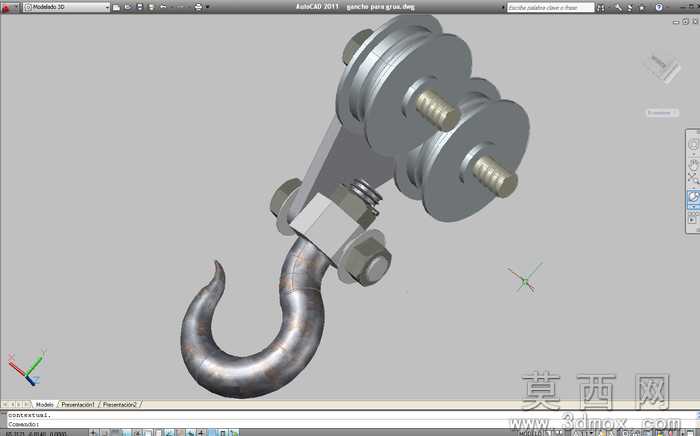Open the Modelado 3D workspace dropdown

tap(66, 7)
